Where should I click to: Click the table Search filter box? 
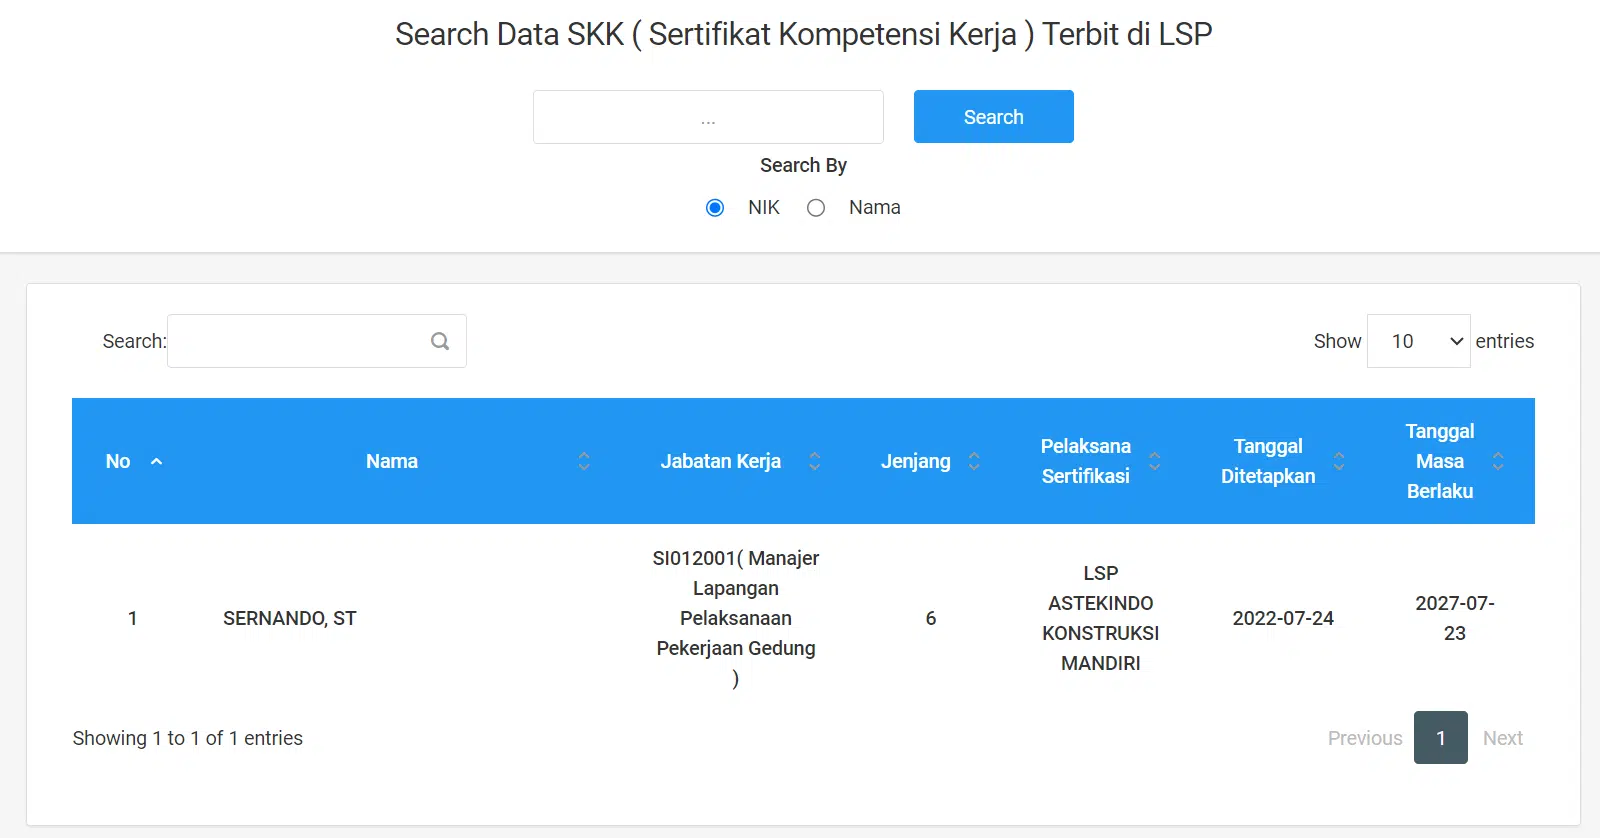[x=316, y=341]
